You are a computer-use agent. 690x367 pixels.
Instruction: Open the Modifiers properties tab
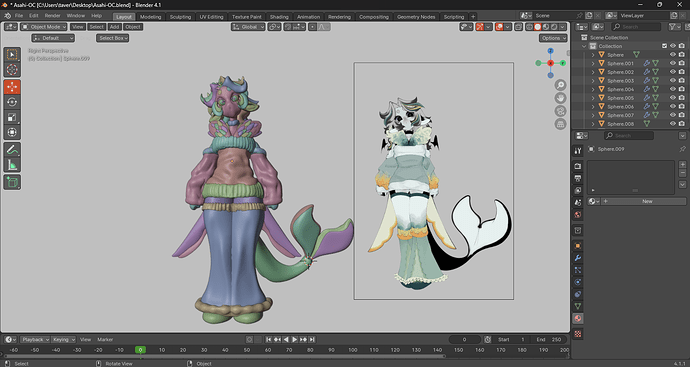tap(578, 258)
